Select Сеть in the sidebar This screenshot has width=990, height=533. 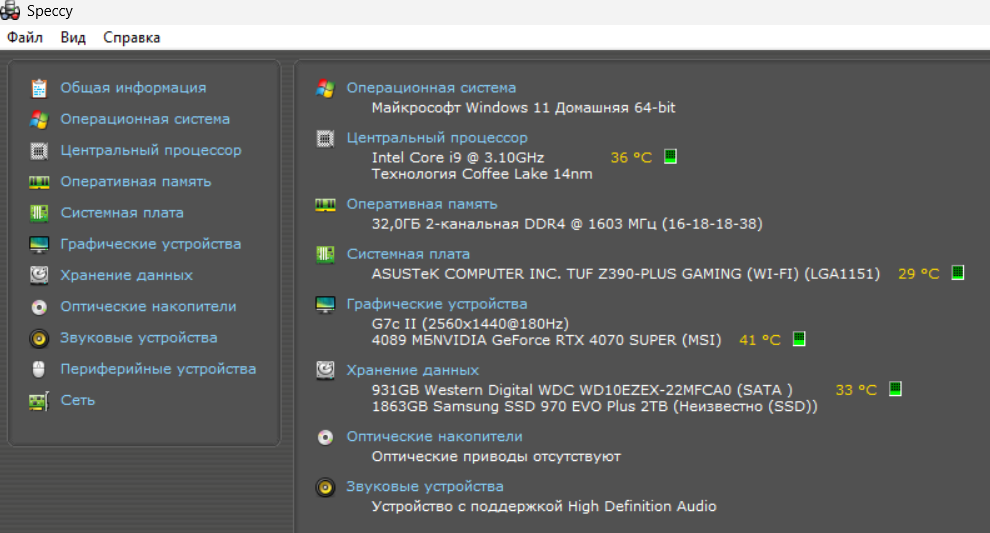(78, 400)
